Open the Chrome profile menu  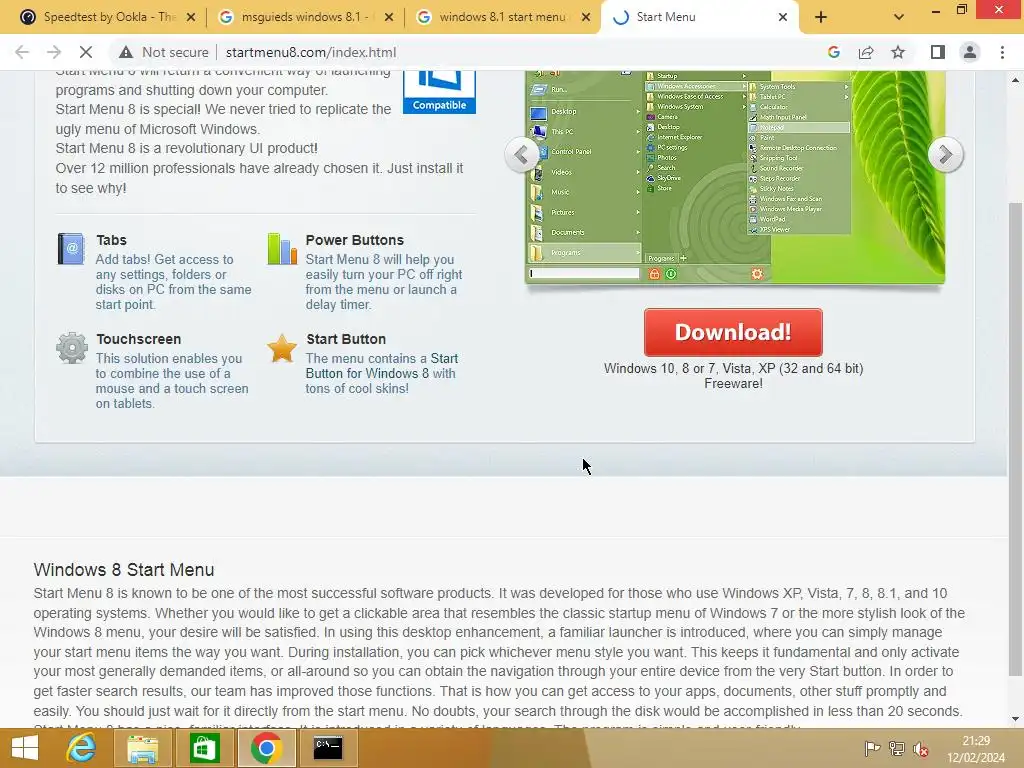pyautogui.click(x=970, y=52)
